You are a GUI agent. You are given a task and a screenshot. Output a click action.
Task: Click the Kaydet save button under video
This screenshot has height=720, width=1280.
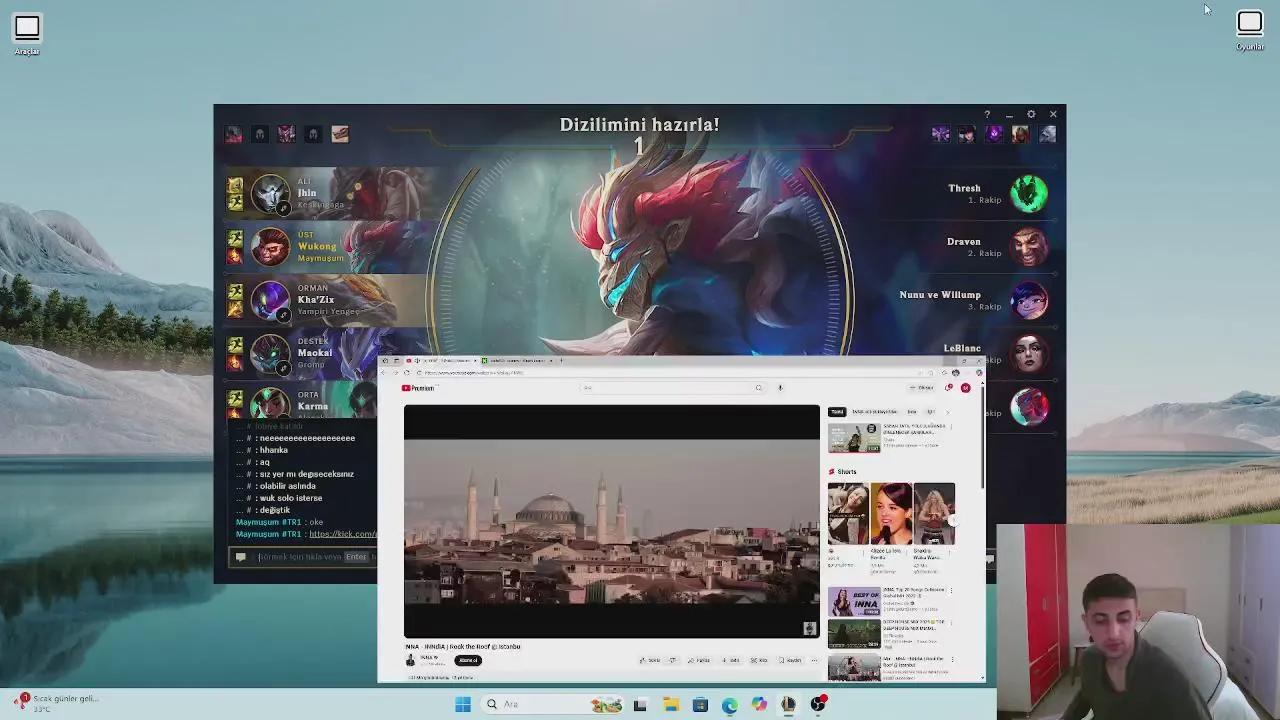tap(791, 660)
